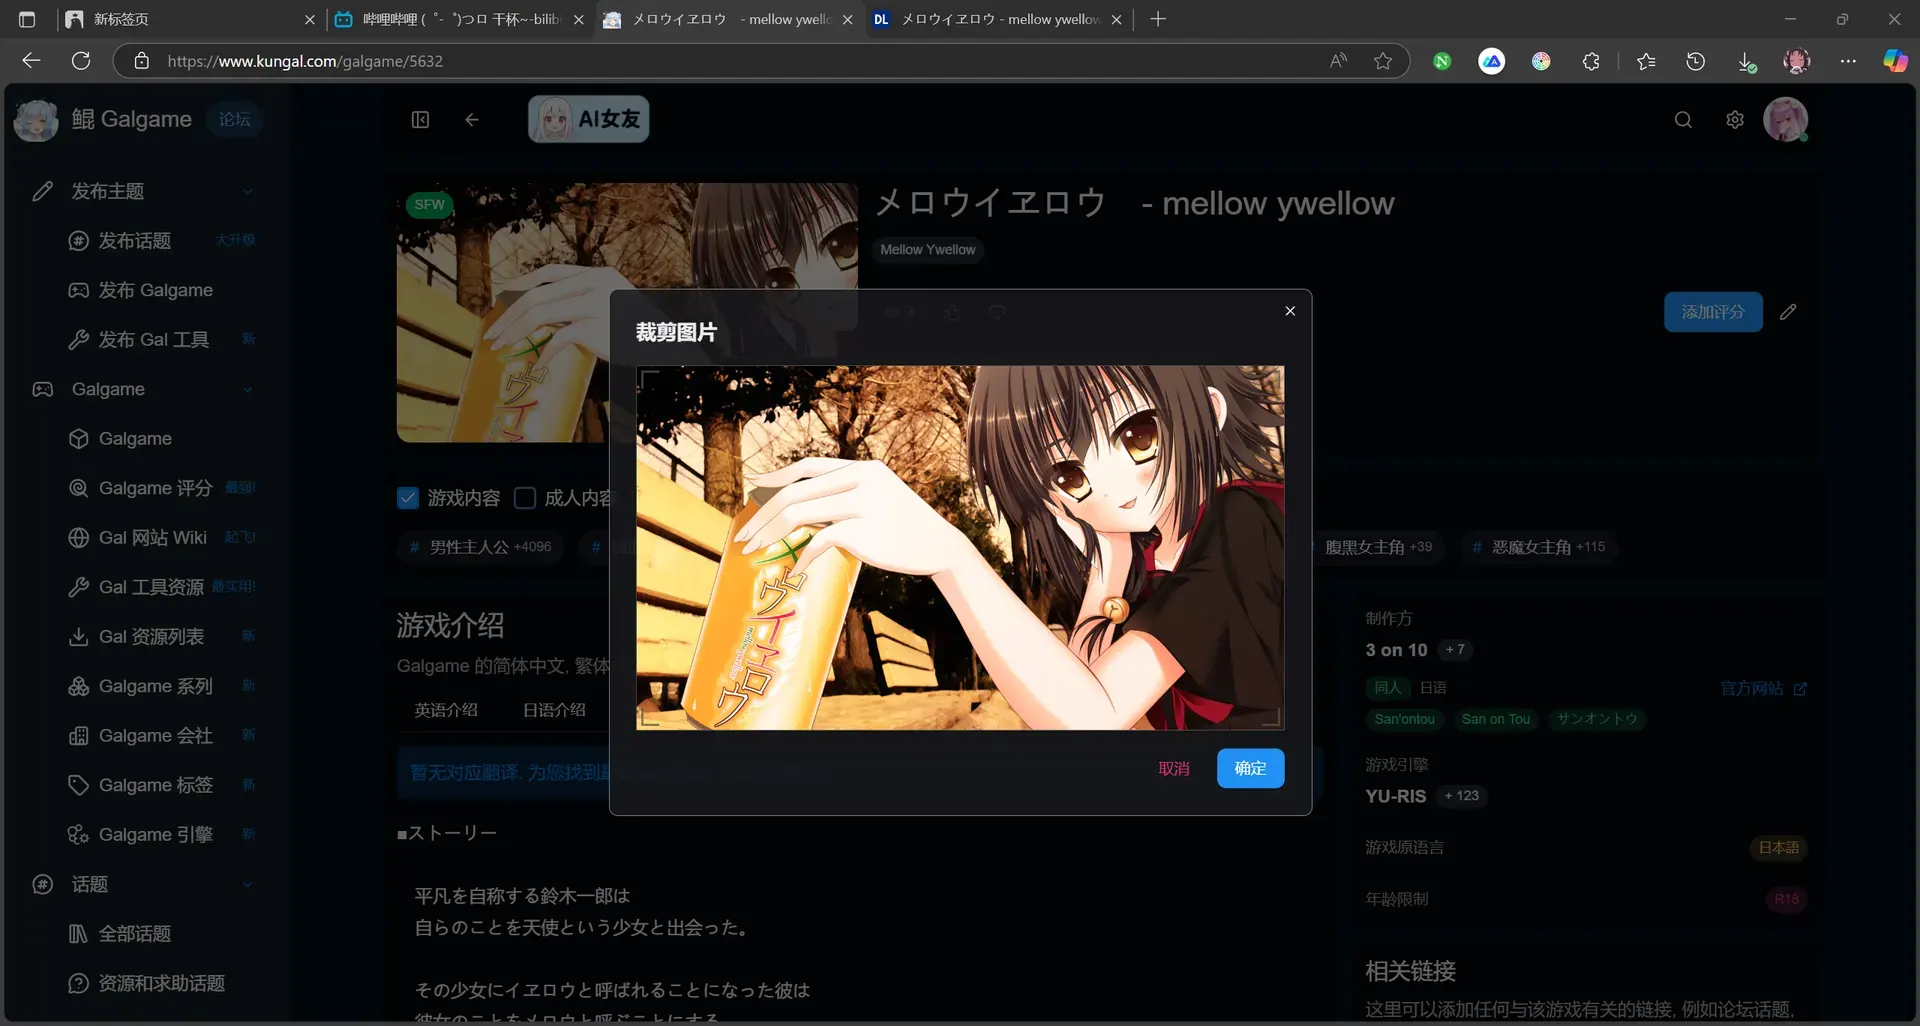Click the 论坛 badge next to logo
1920x1026 pixels.
click(x=235, y=120)
